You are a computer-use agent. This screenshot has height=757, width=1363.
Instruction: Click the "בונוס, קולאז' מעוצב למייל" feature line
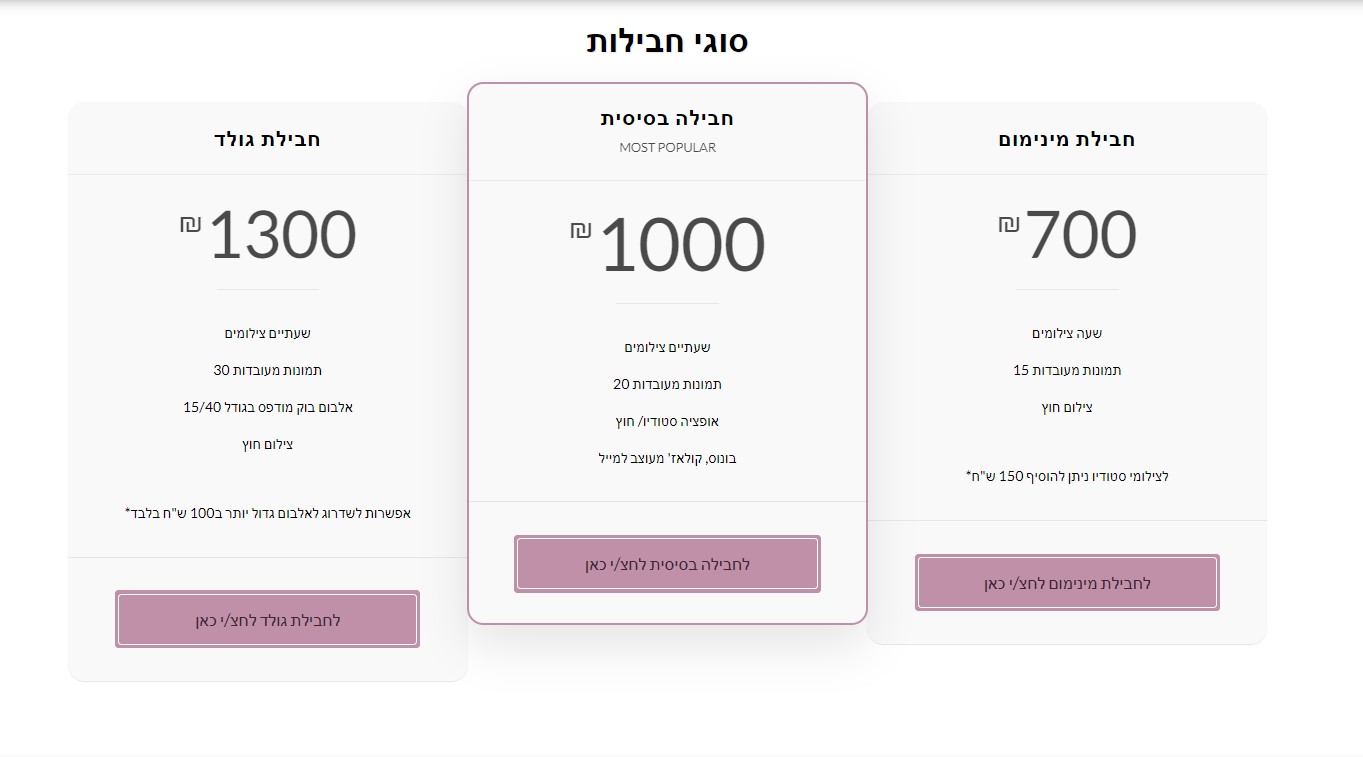pos(667,458)
